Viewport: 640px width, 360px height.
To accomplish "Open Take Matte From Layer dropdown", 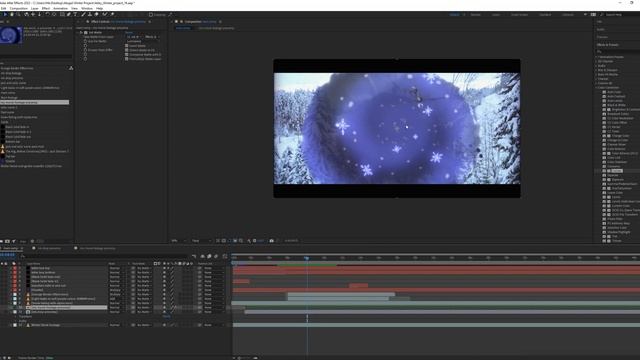I will 133,37.
